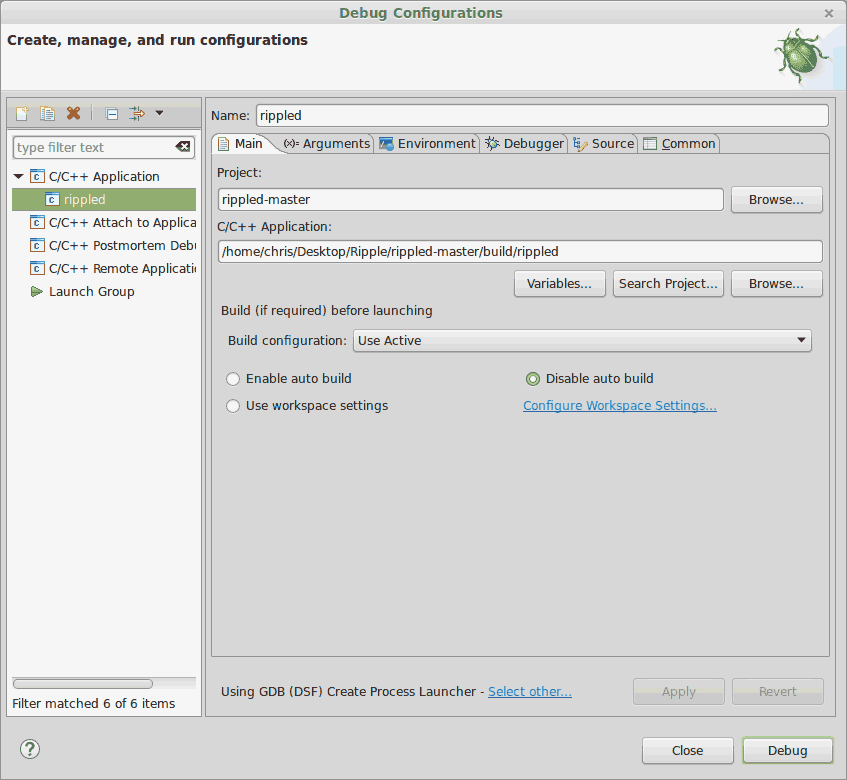Click the new launch configuration icon
The image size is (847, 780).
tap(22, 114)
